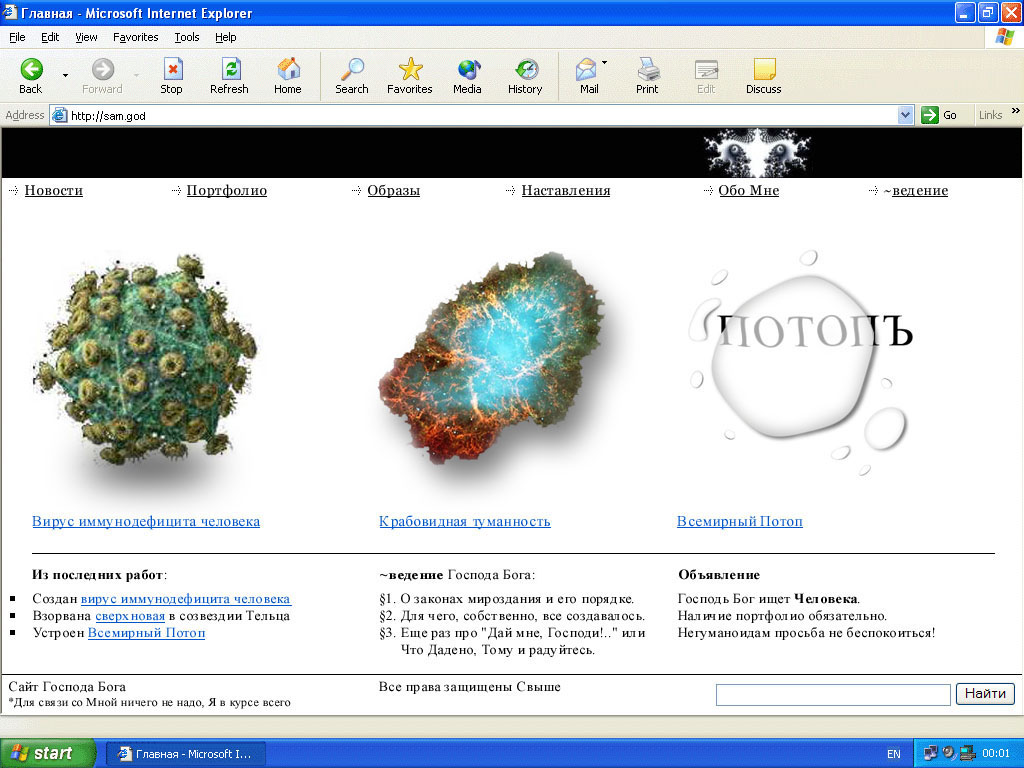
Task: Click the Forward navigation button
Action: click(103, 76)
